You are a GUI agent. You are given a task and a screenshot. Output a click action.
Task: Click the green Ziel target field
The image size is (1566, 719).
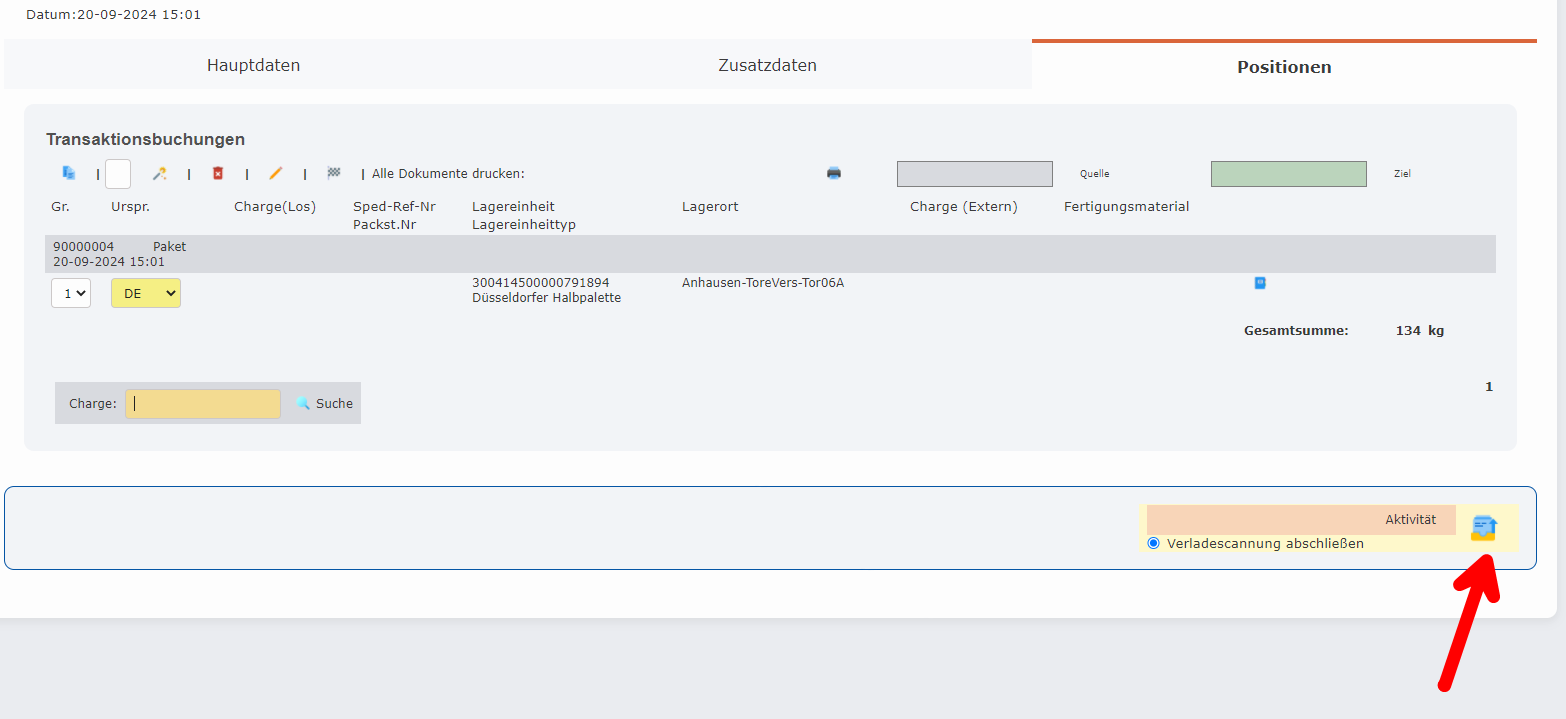point(1288,174)
